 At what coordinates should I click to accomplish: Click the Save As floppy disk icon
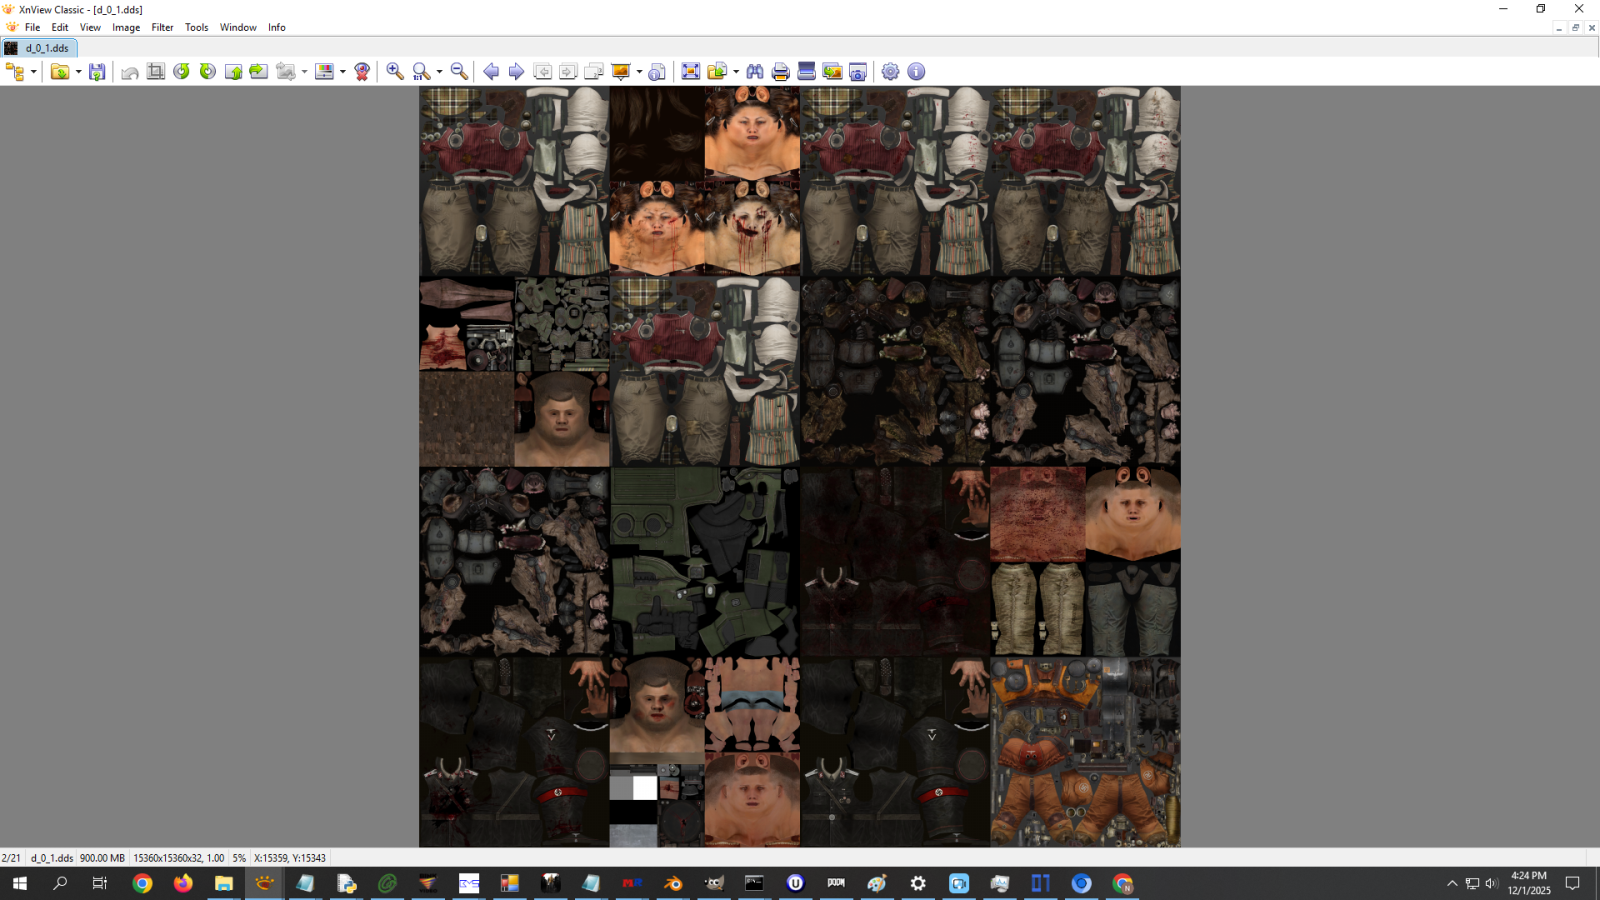[97, 72]
